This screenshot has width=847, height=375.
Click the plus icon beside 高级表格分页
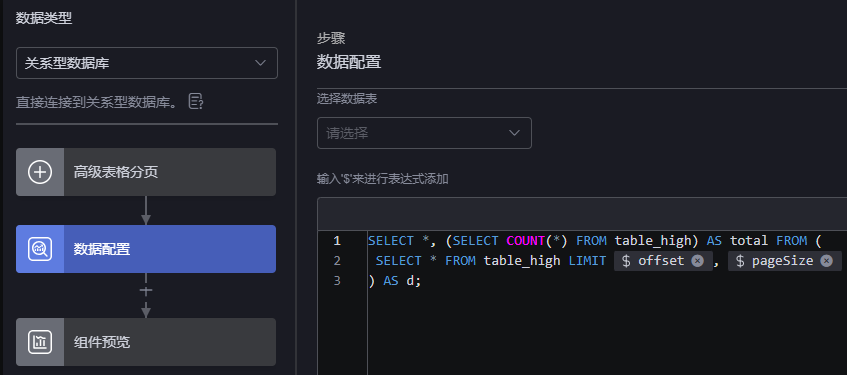[40, 172]
